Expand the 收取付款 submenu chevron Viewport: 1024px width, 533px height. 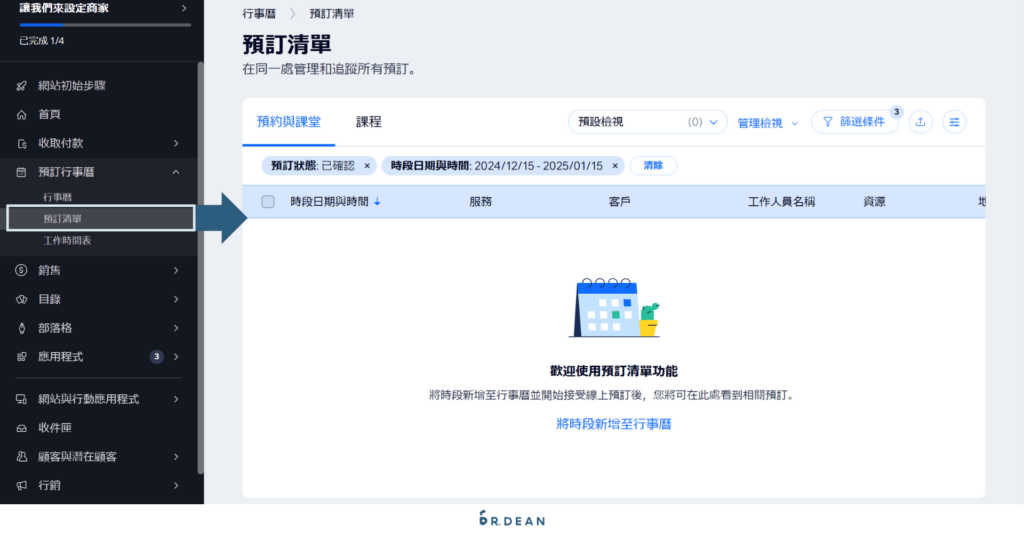tap(176, 143)
